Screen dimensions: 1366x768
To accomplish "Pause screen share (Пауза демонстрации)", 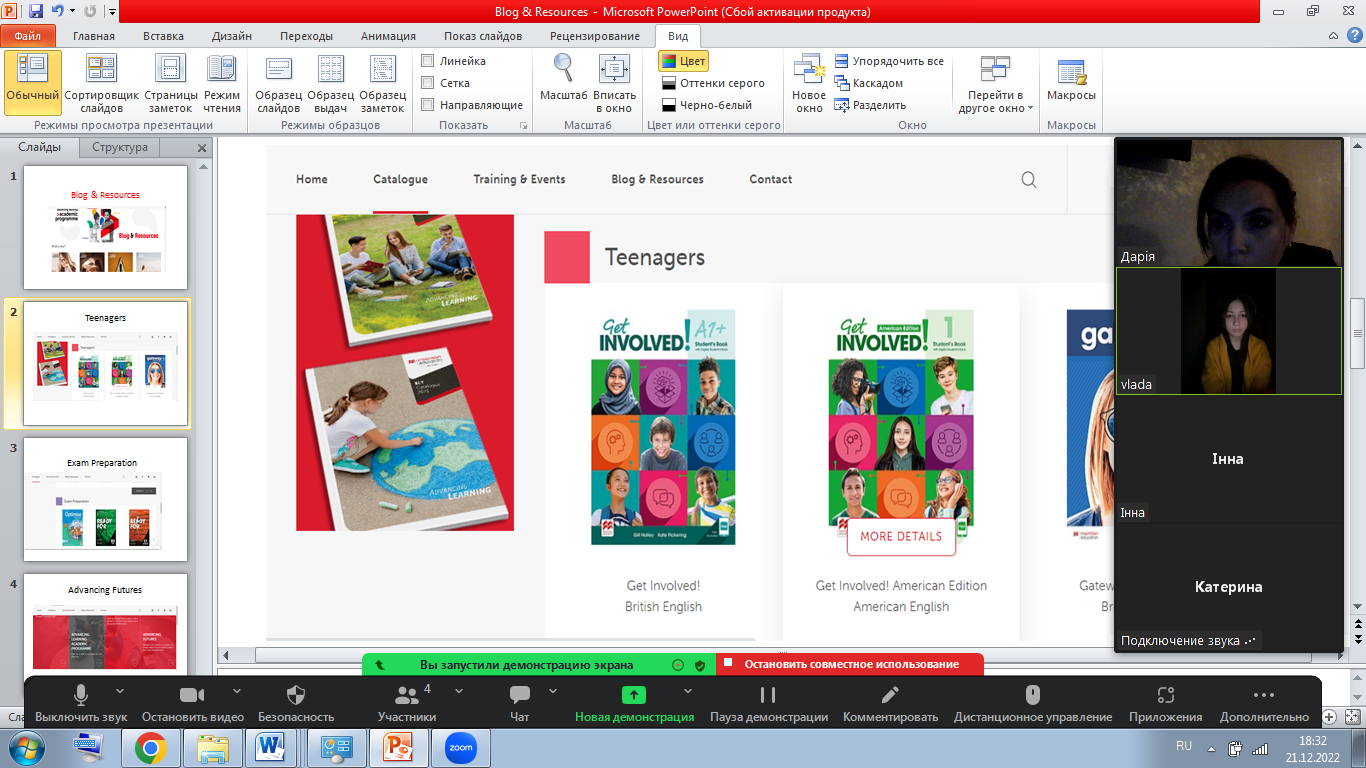I will point(768,705).
